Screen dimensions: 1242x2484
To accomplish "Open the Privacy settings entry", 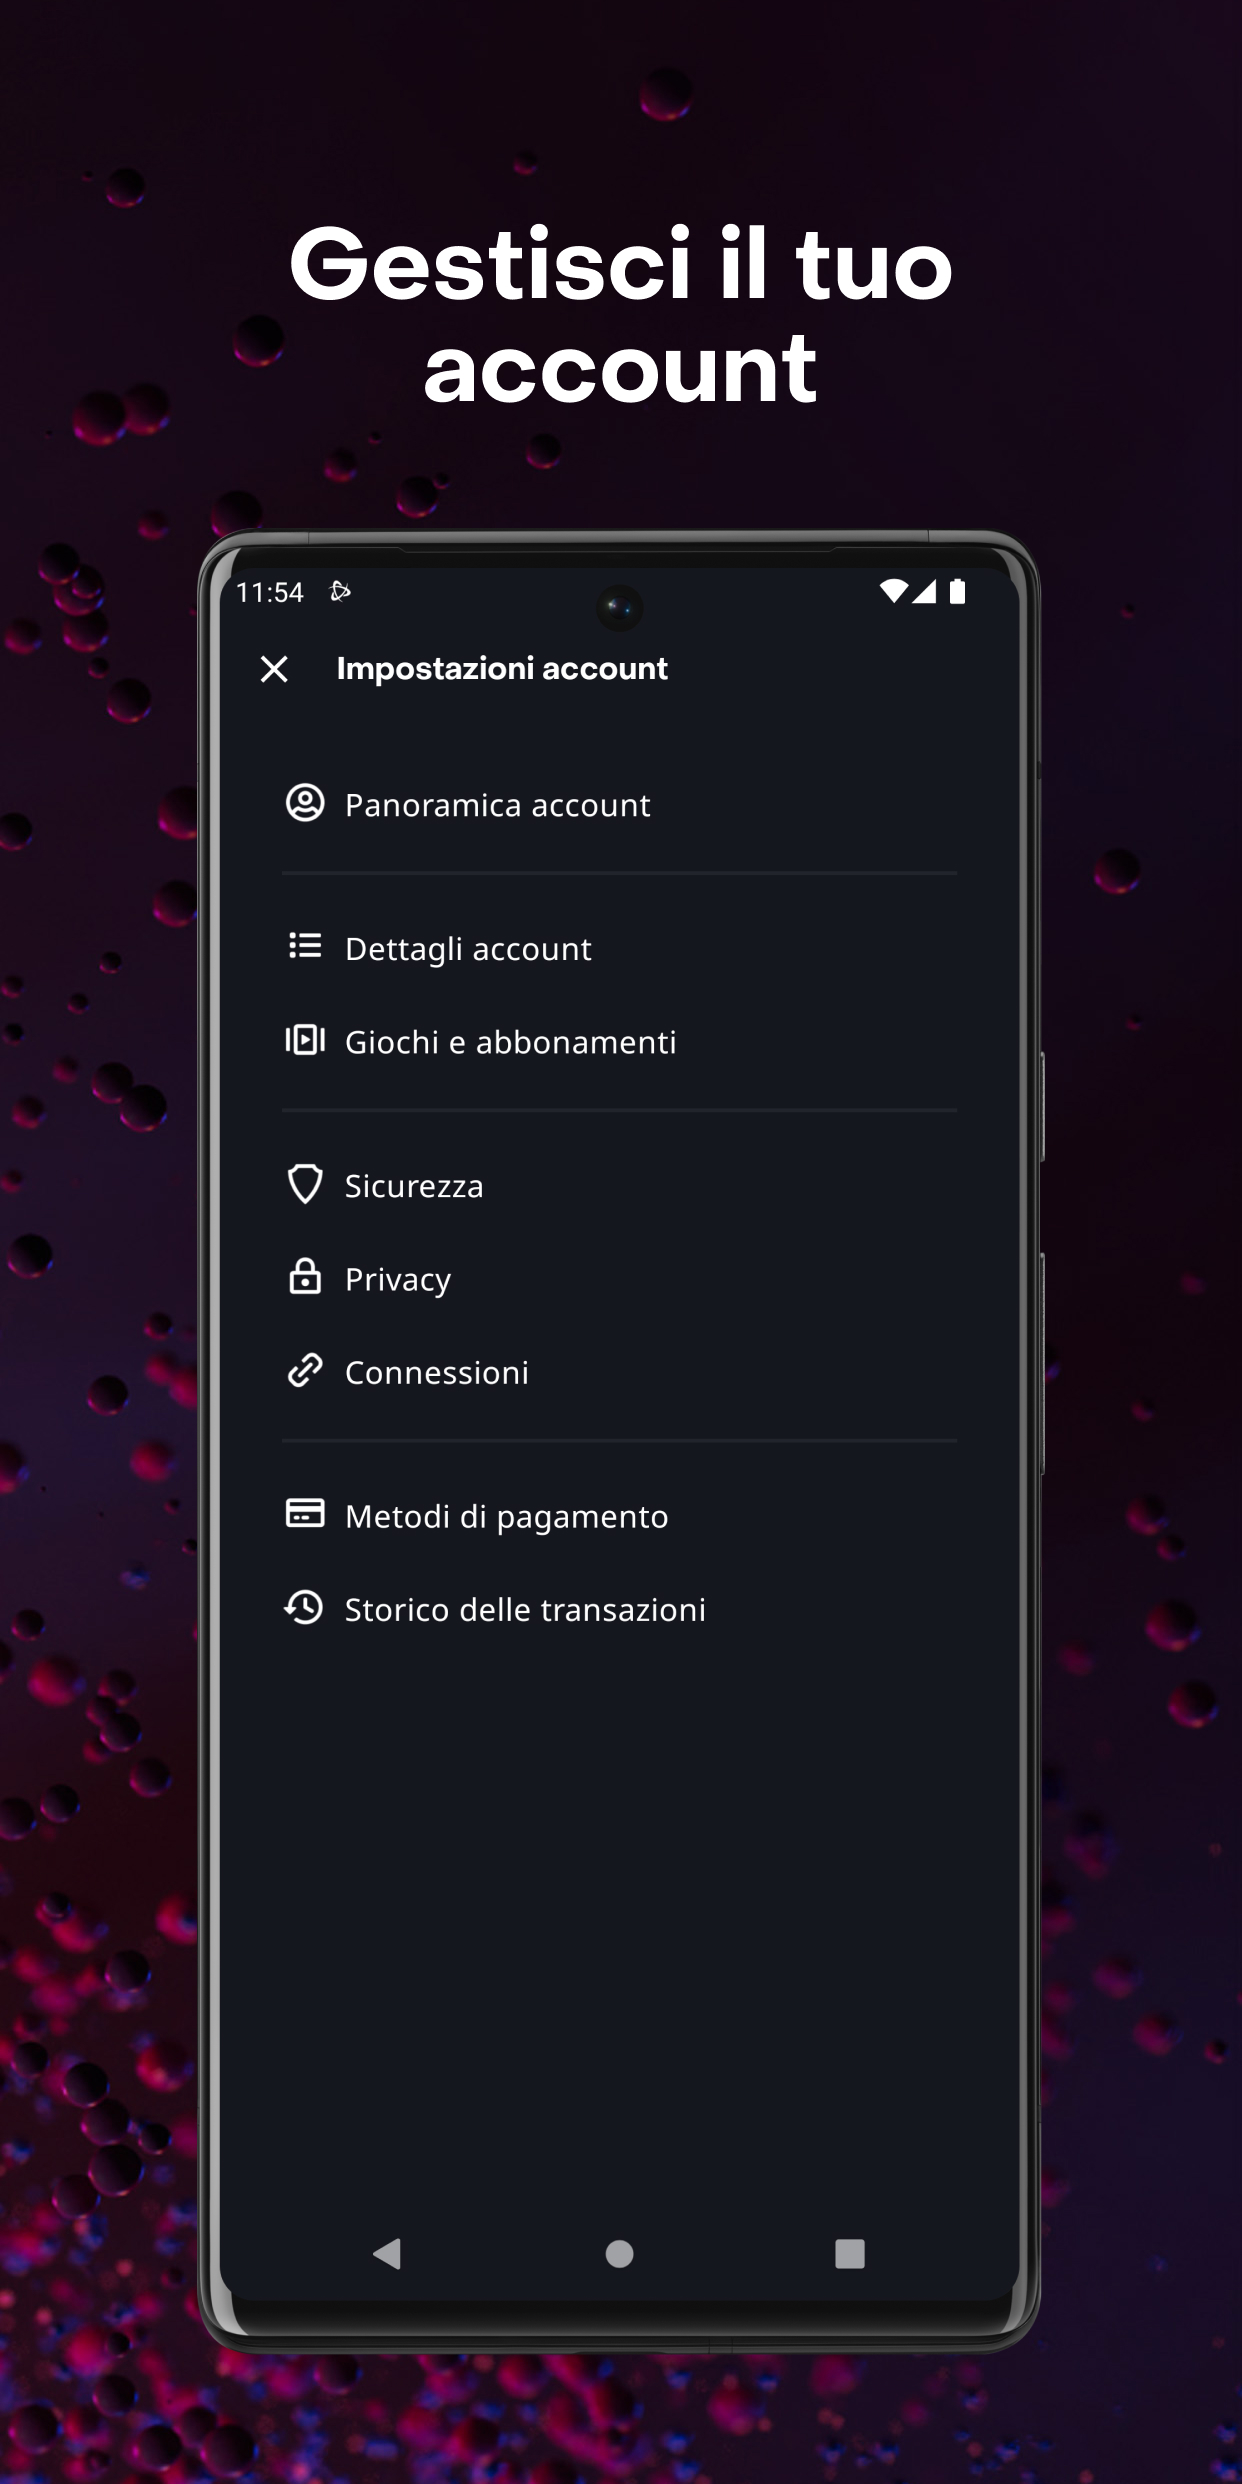I will coord(619,1279).
